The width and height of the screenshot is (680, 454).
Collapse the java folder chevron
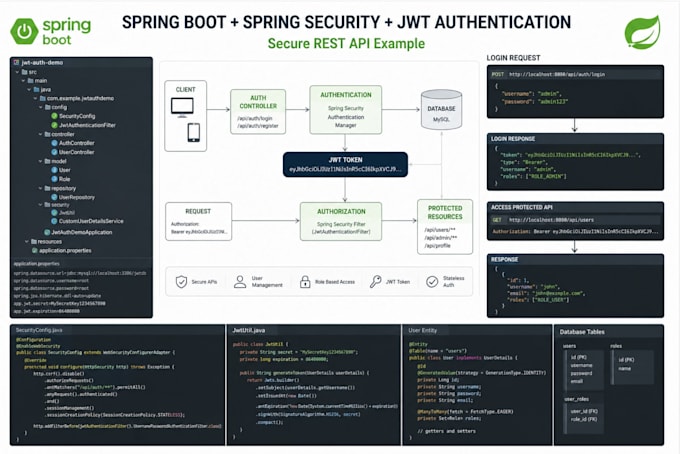pyautogui.click(x=29, y=89)
